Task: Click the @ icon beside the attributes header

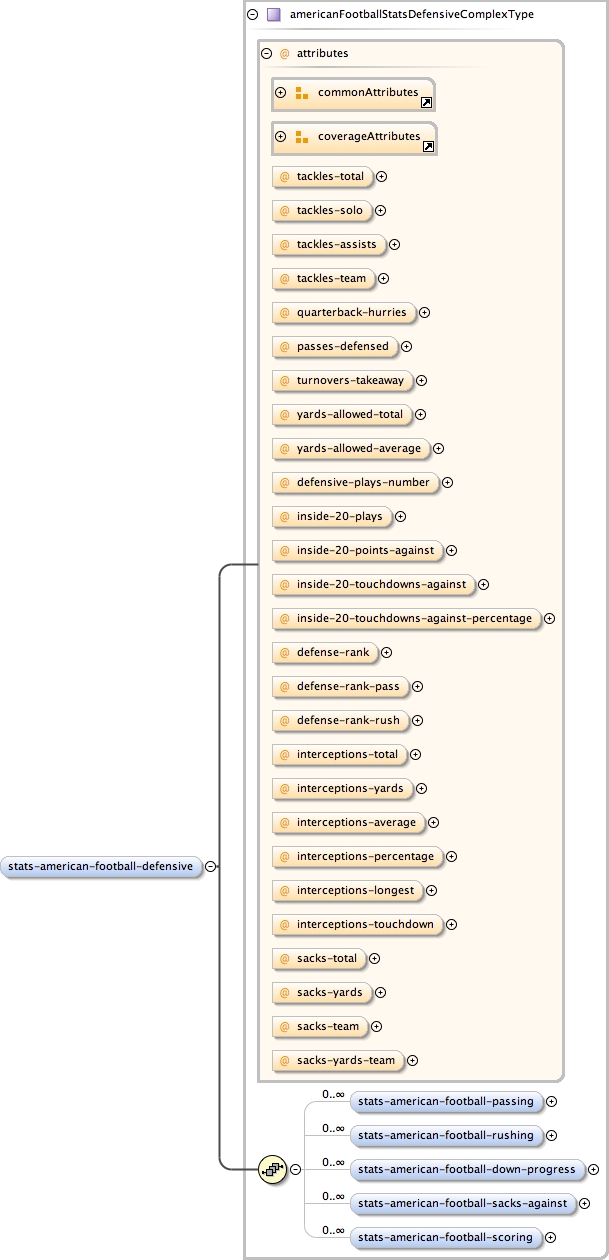Action: click(284, 54)
